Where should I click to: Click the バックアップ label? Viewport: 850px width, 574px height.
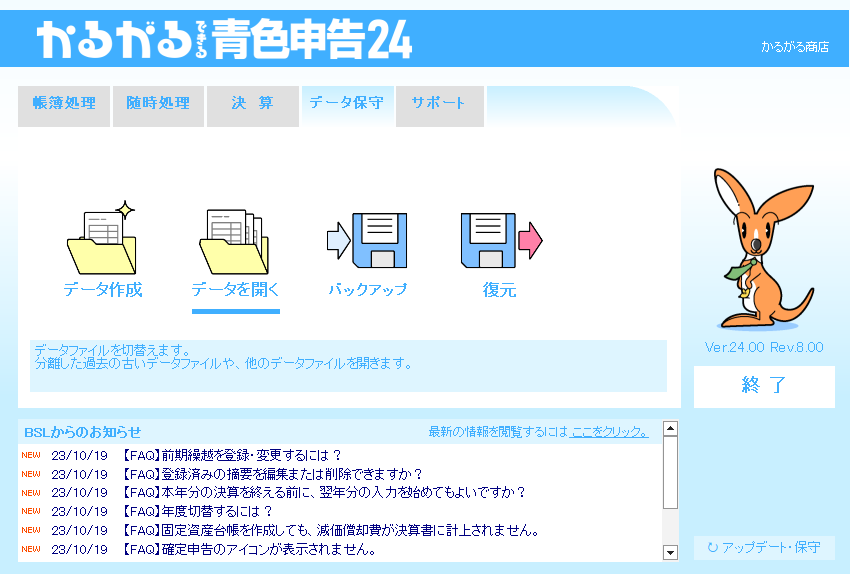pyautogui.click(x=368, y=289)
